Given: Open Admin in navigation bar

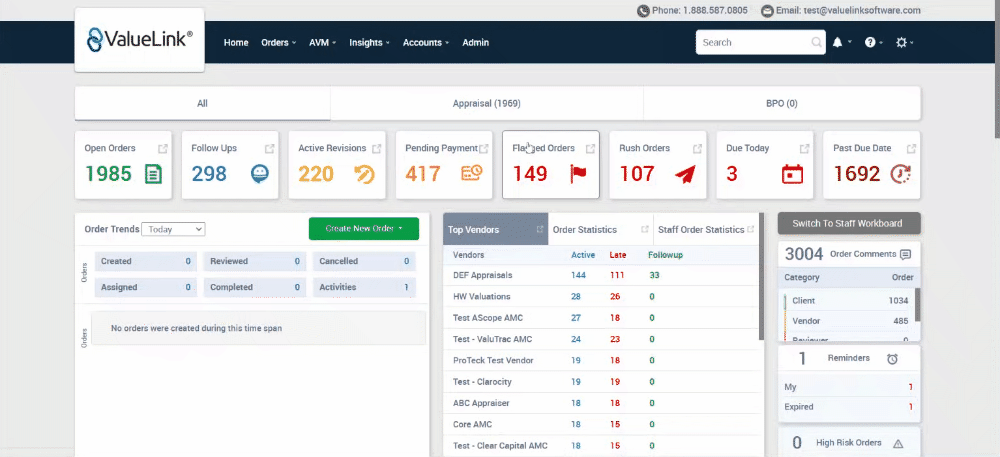Looking at the screenshot, I should [476, 43].
